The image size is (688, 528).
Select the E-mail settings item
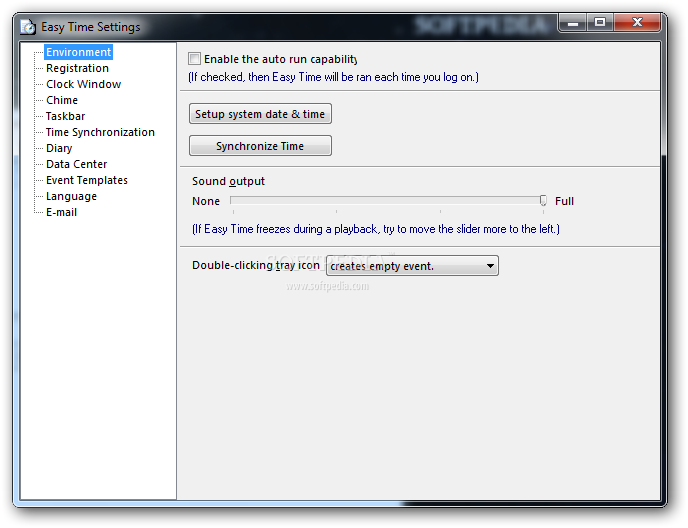tap(61, 212)
